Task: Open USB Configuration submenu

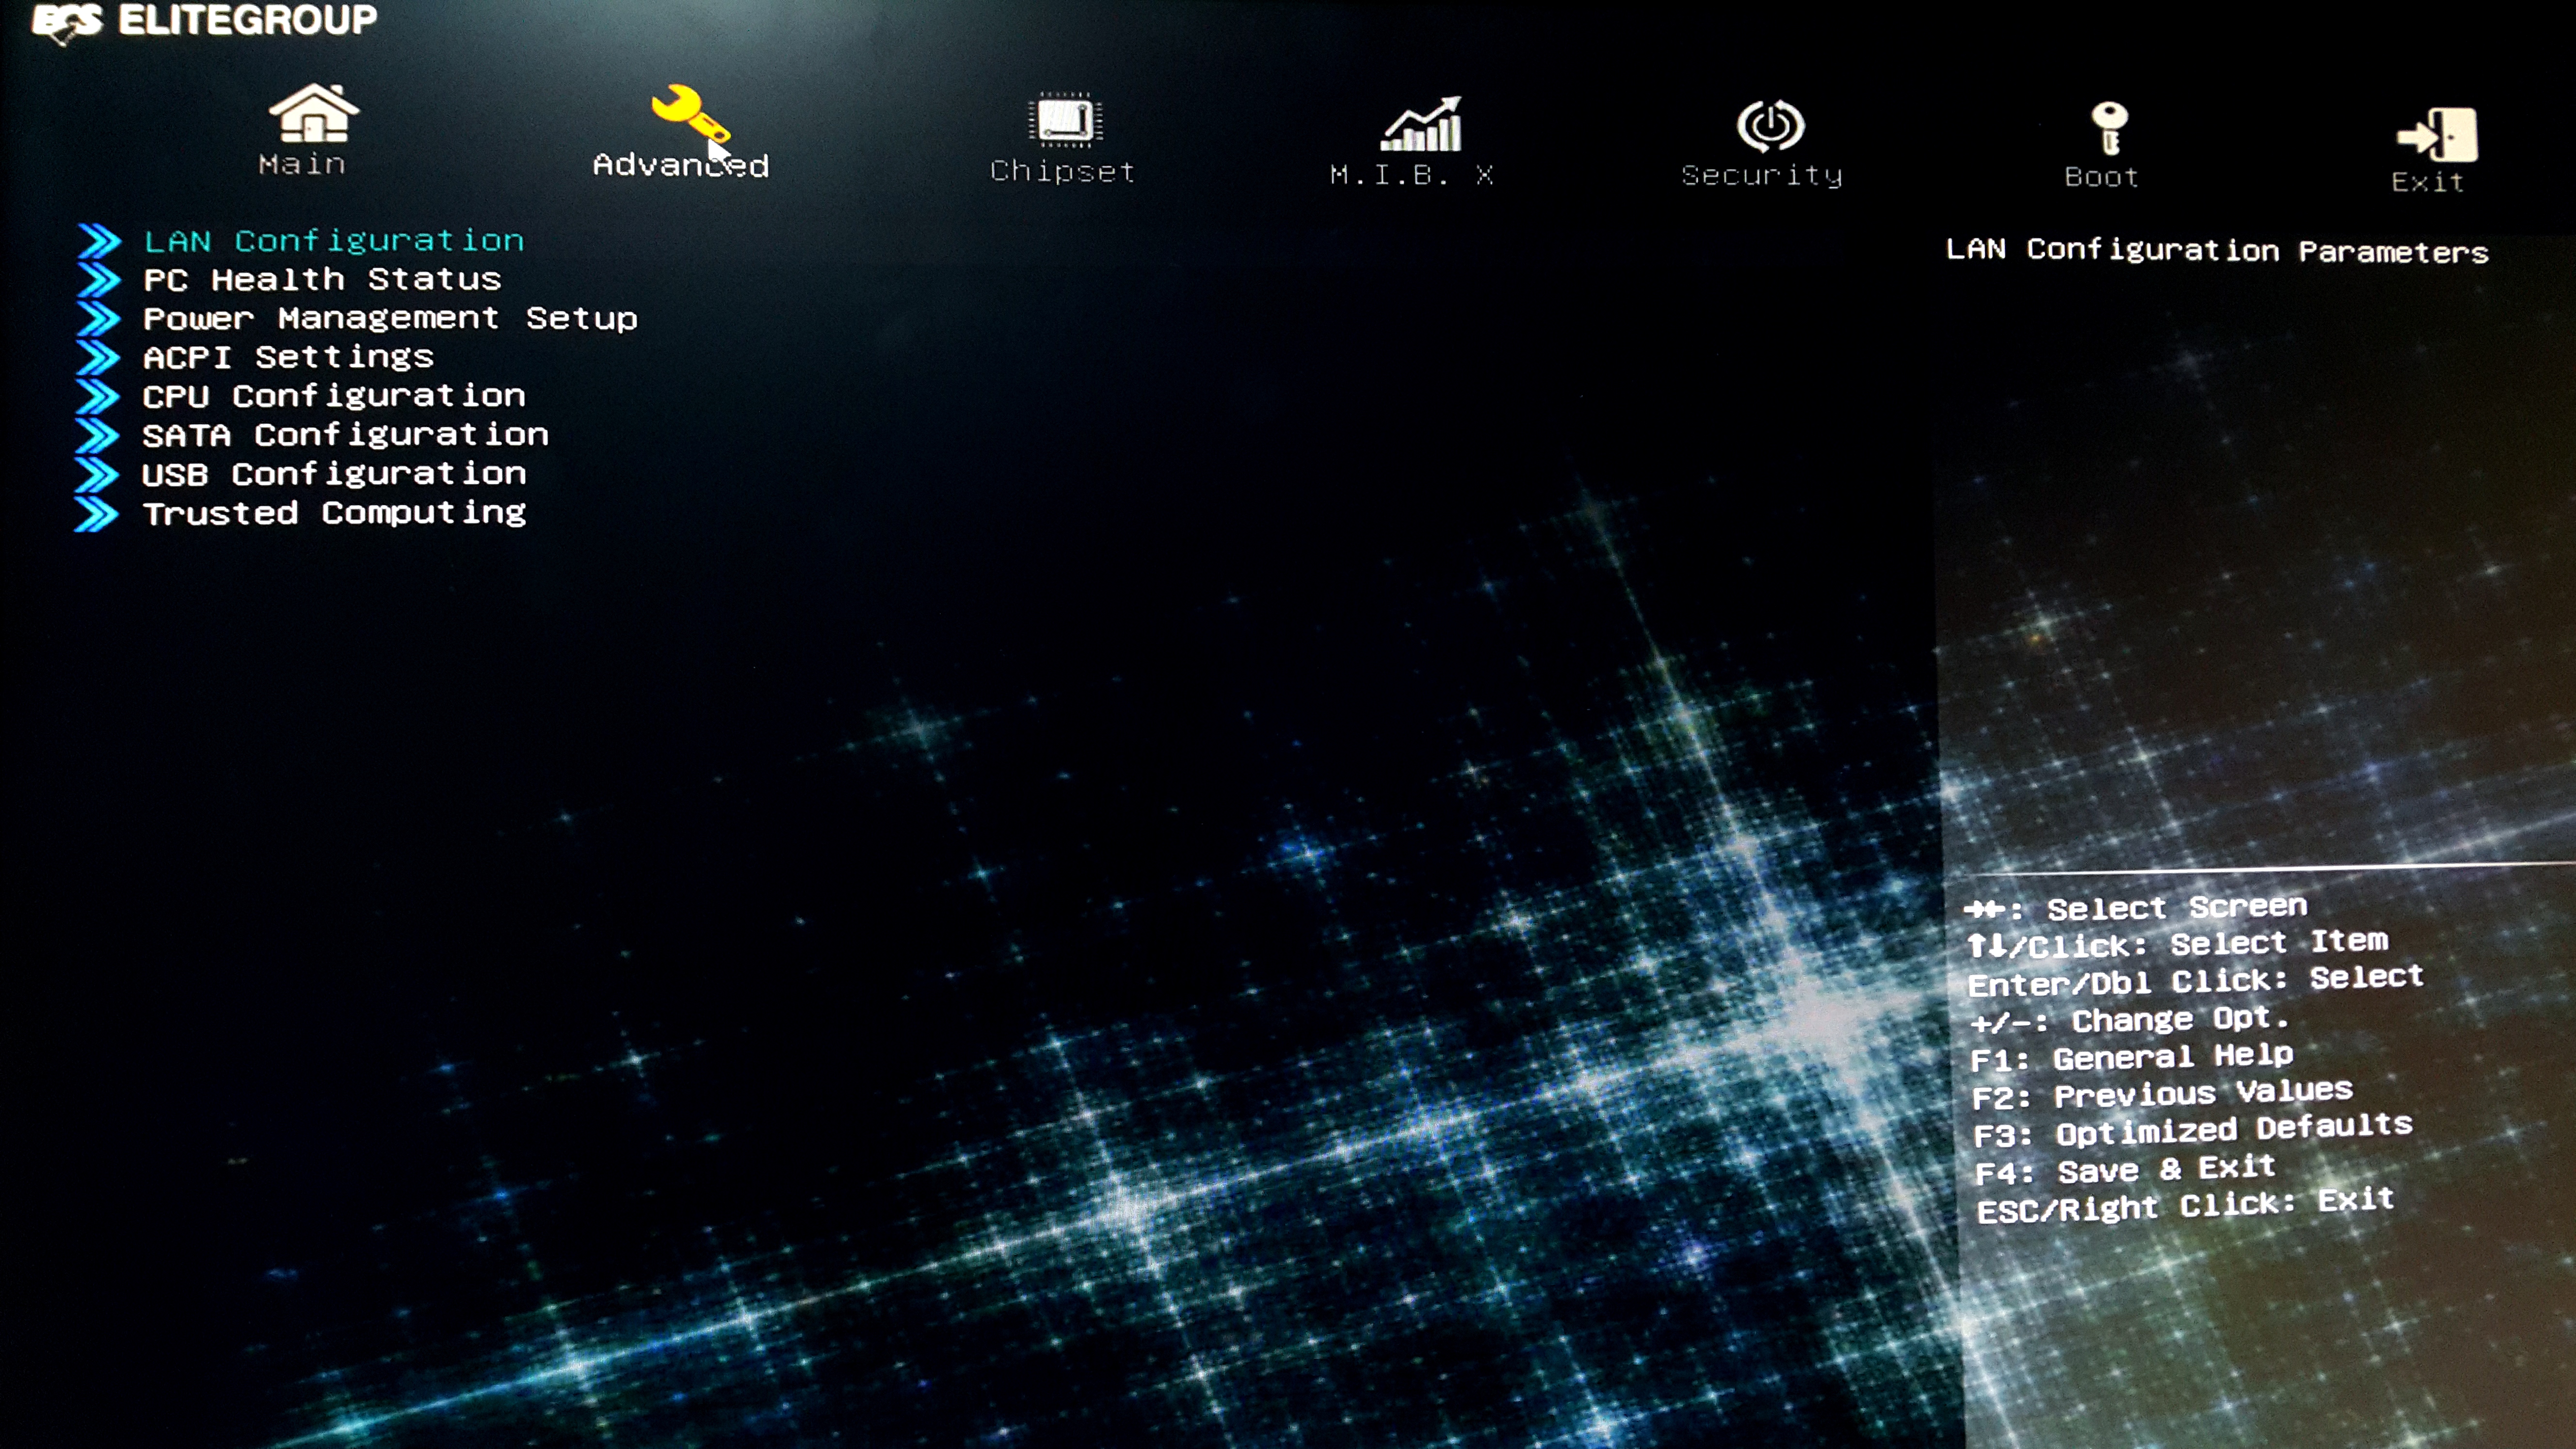Action: pos(334,474)
